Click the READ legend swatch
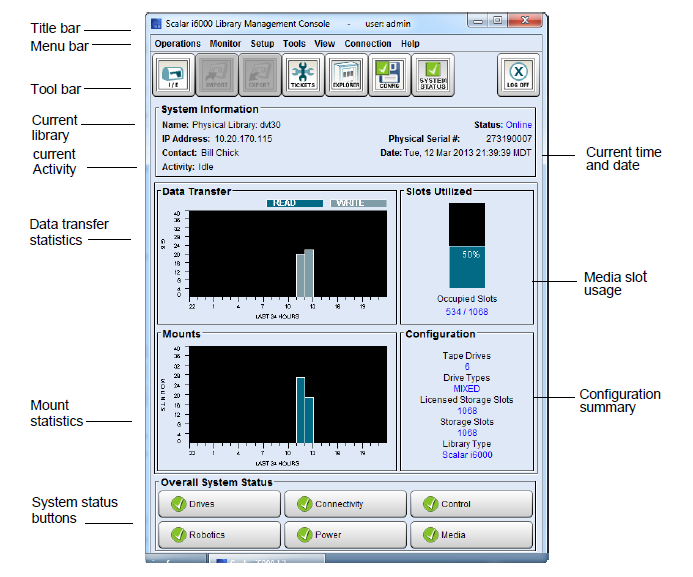 coord(295,203)
